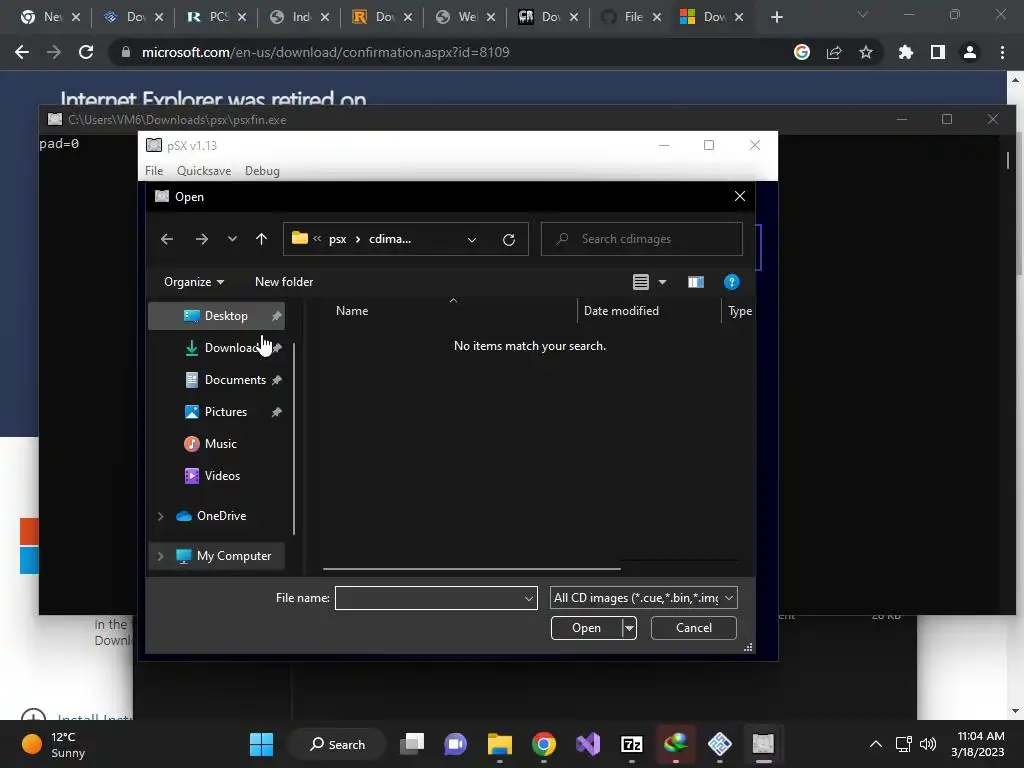The height and width of the screenshot is (768, 1024).
Task: Switch to the Wel Chrome tab
Action: point(465,17)
